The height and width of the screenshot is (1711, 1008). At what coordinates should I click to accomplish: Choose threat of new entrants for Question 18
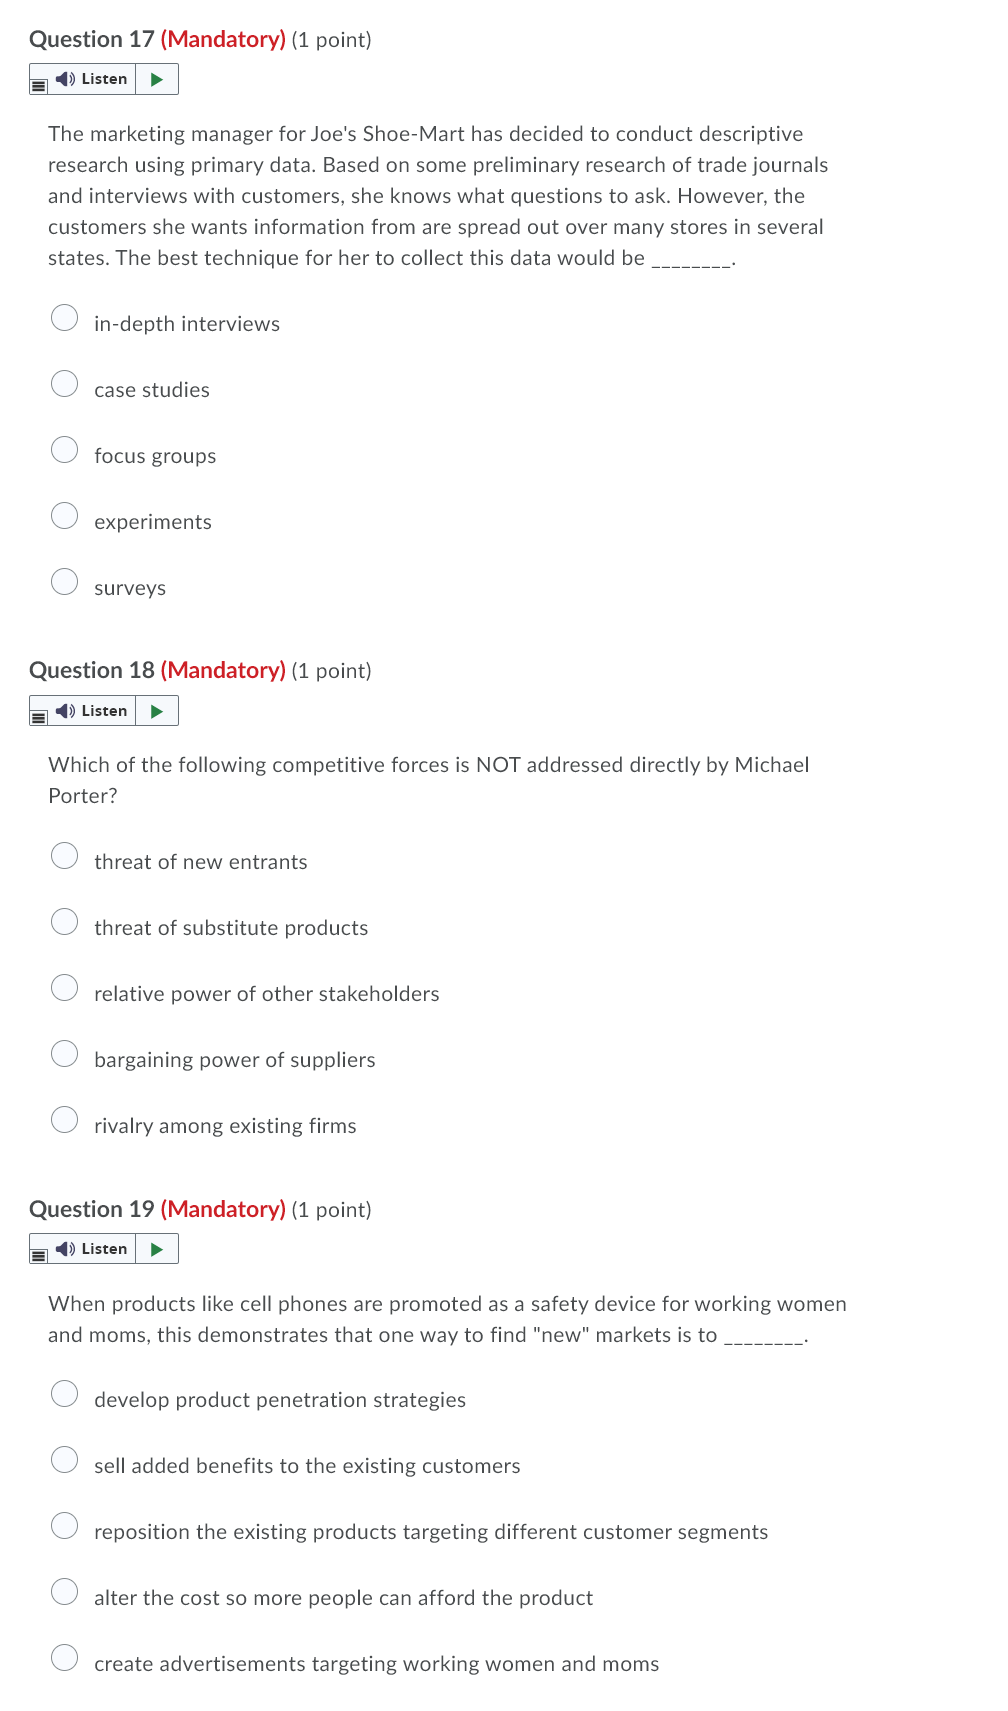tap(65, 855)
